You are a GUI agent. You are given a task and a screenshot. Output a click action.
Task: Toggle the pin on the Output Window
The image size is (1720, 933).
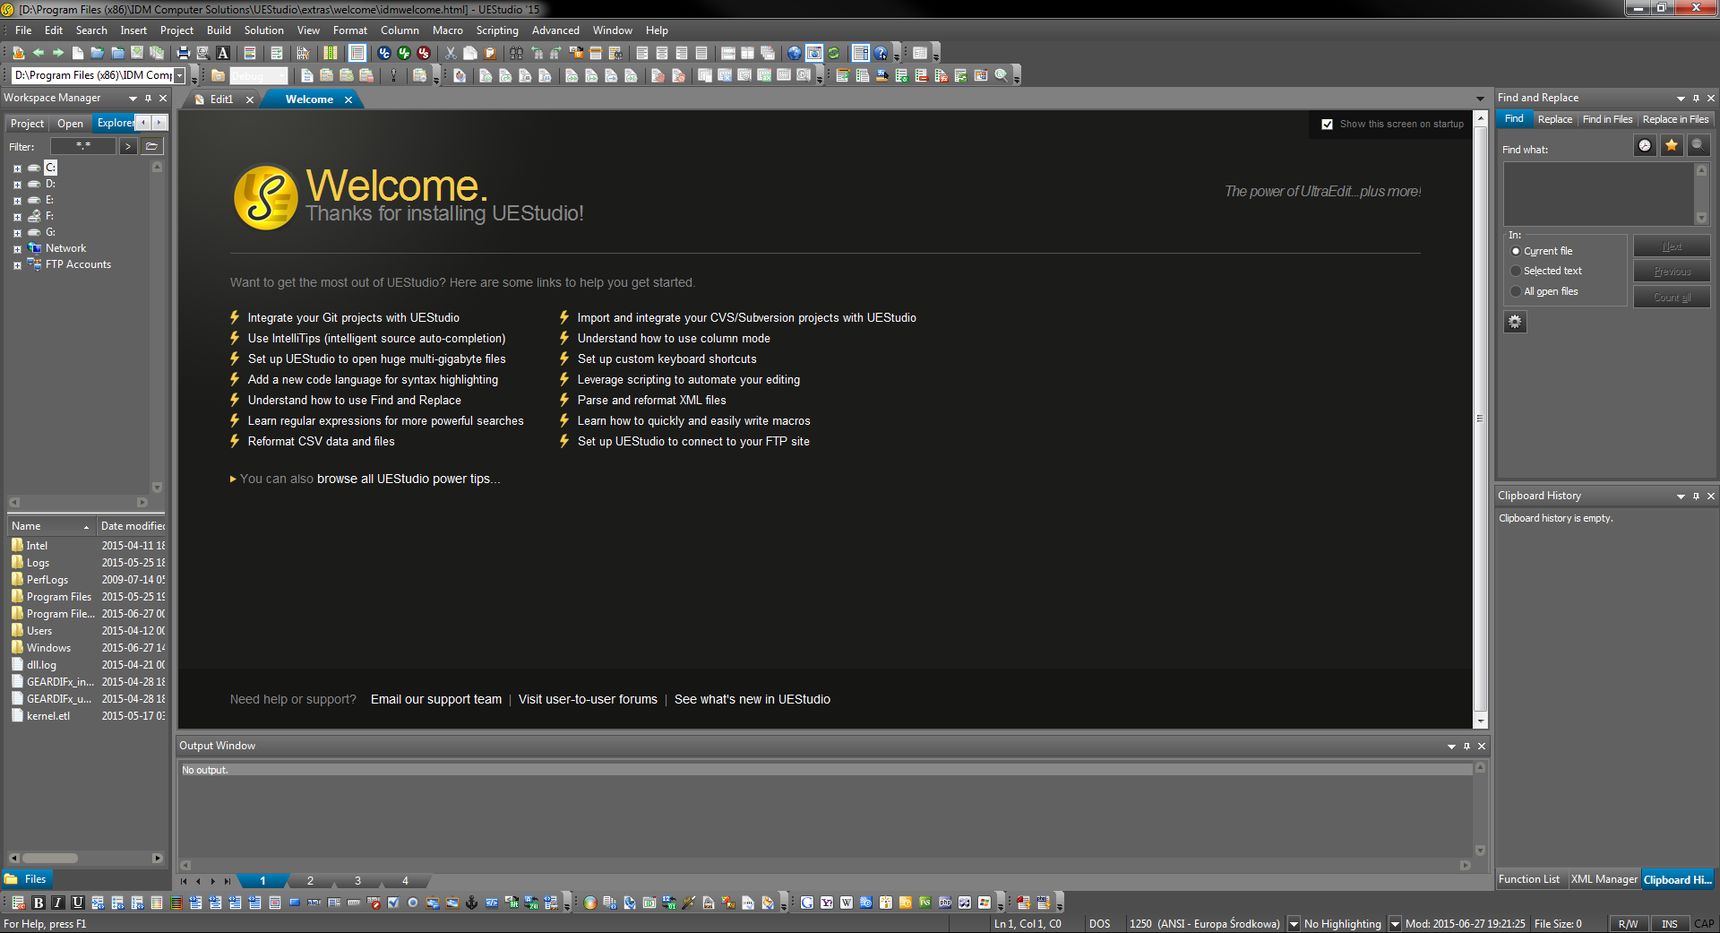coord(1467,746)
